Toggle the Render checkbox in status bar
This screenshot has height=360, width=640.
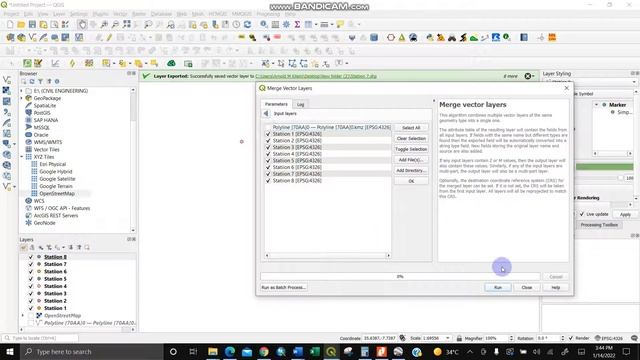[571, 338]
